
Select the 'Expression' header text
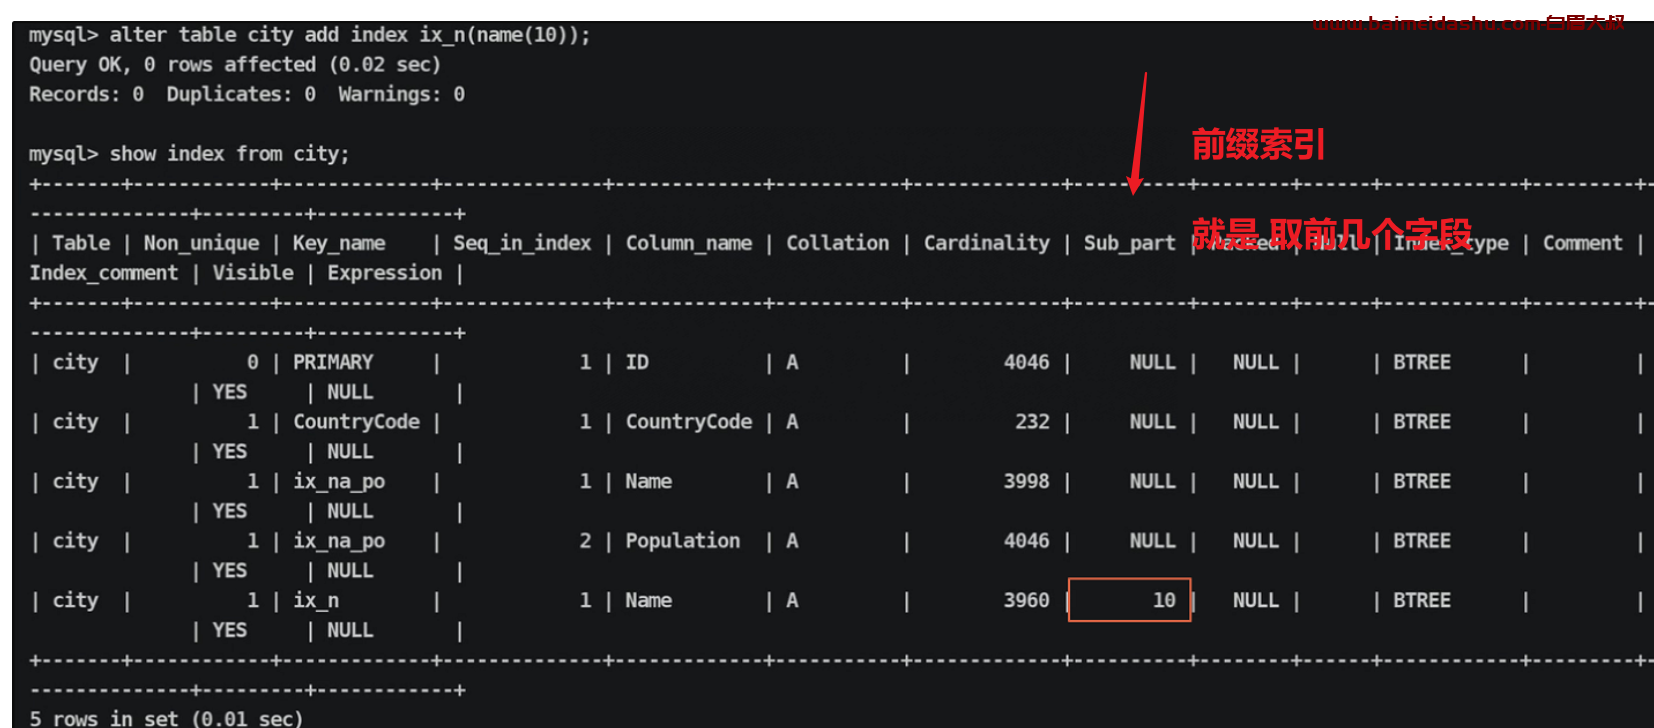(x=385, y=274)
